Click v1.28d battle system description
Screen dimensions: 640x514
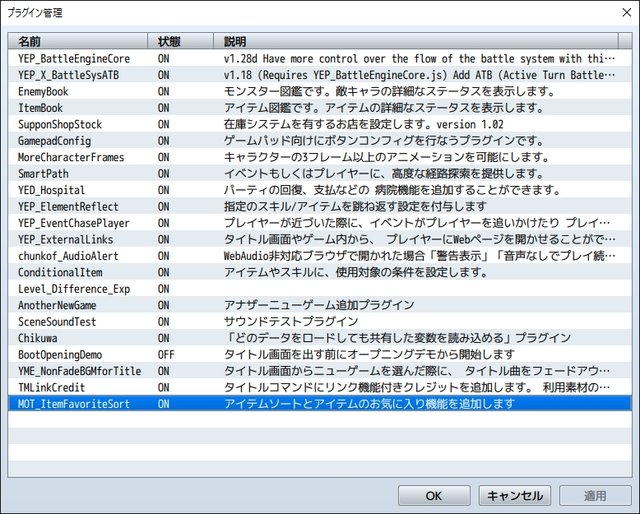(x=419, y=59)
